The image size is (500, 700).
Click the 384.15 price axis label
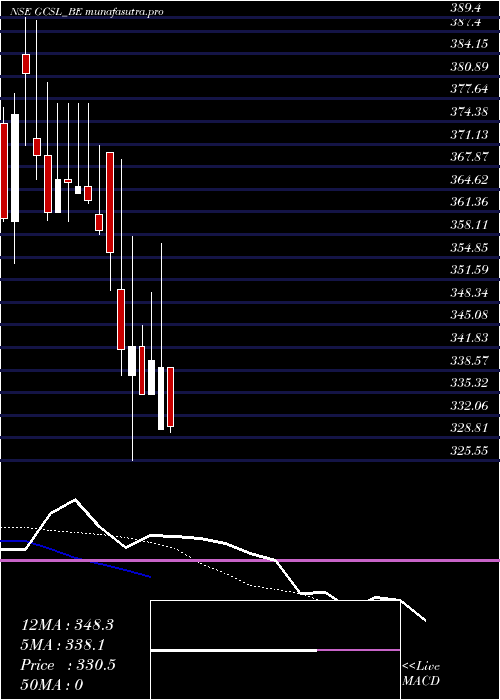(468, 45)
